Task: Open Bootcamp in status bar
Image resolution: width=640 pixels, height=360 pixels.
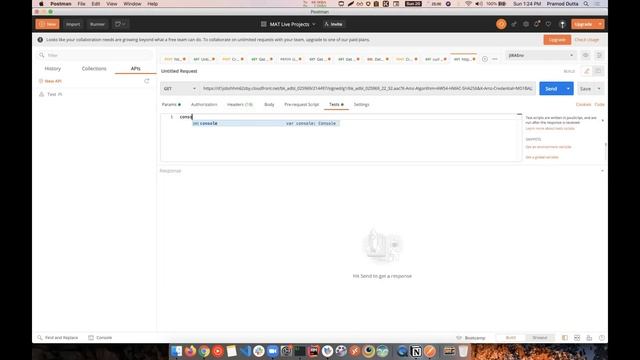Action: click(471, 338)
